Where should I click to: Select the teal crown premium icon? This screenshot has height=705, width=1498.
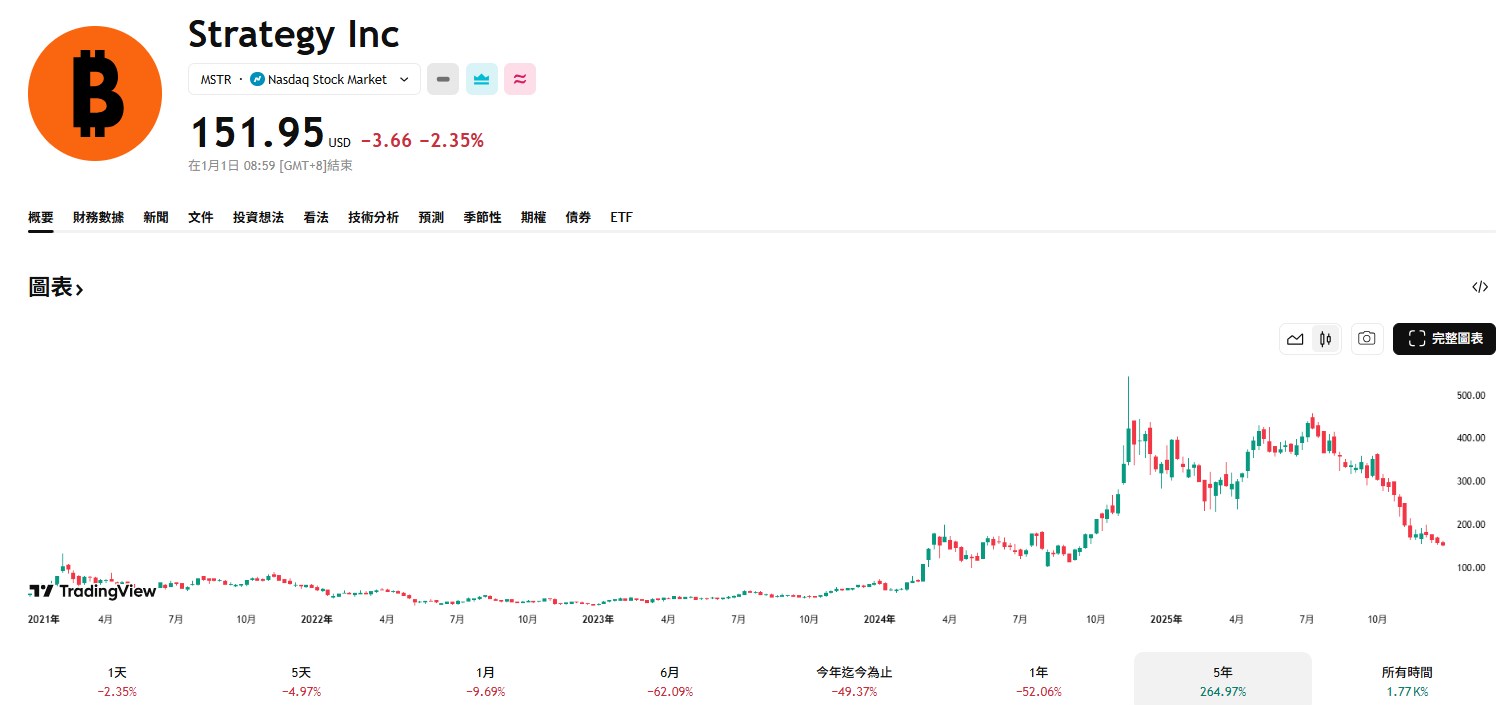click(x=481, y=78)
